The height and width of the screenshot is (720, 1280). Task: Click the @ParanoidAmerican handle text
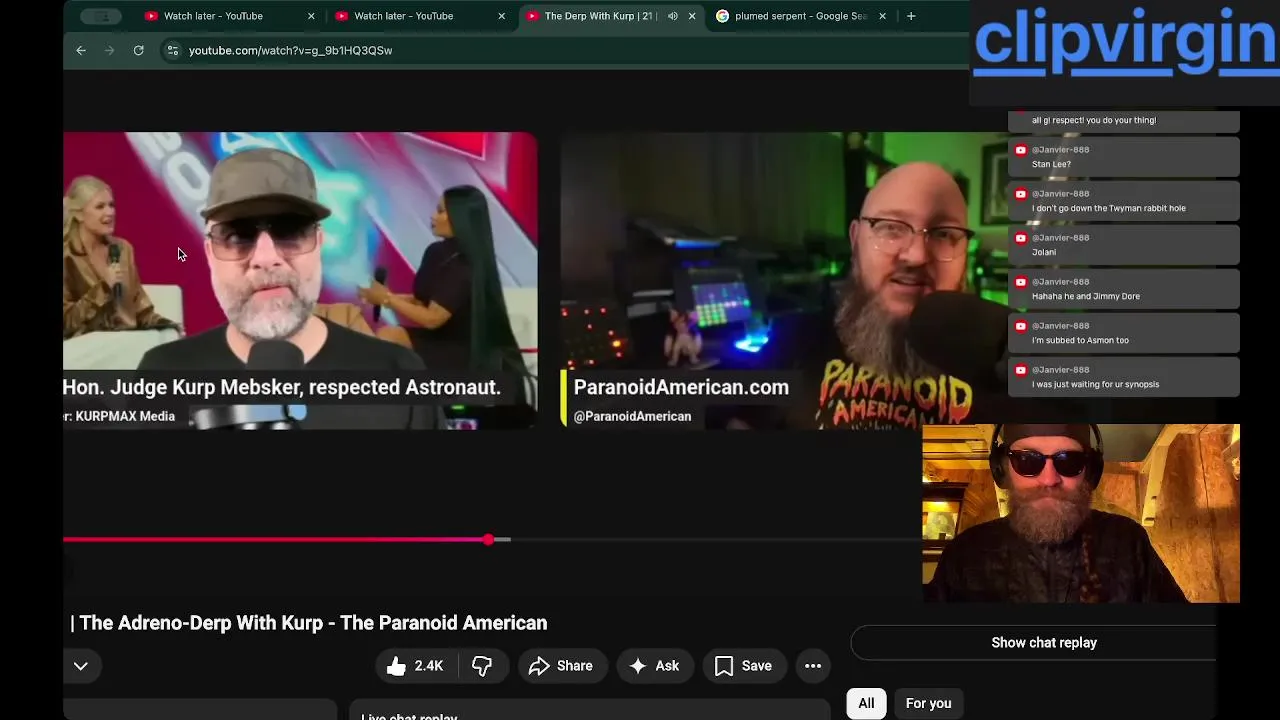click(632, 417)
